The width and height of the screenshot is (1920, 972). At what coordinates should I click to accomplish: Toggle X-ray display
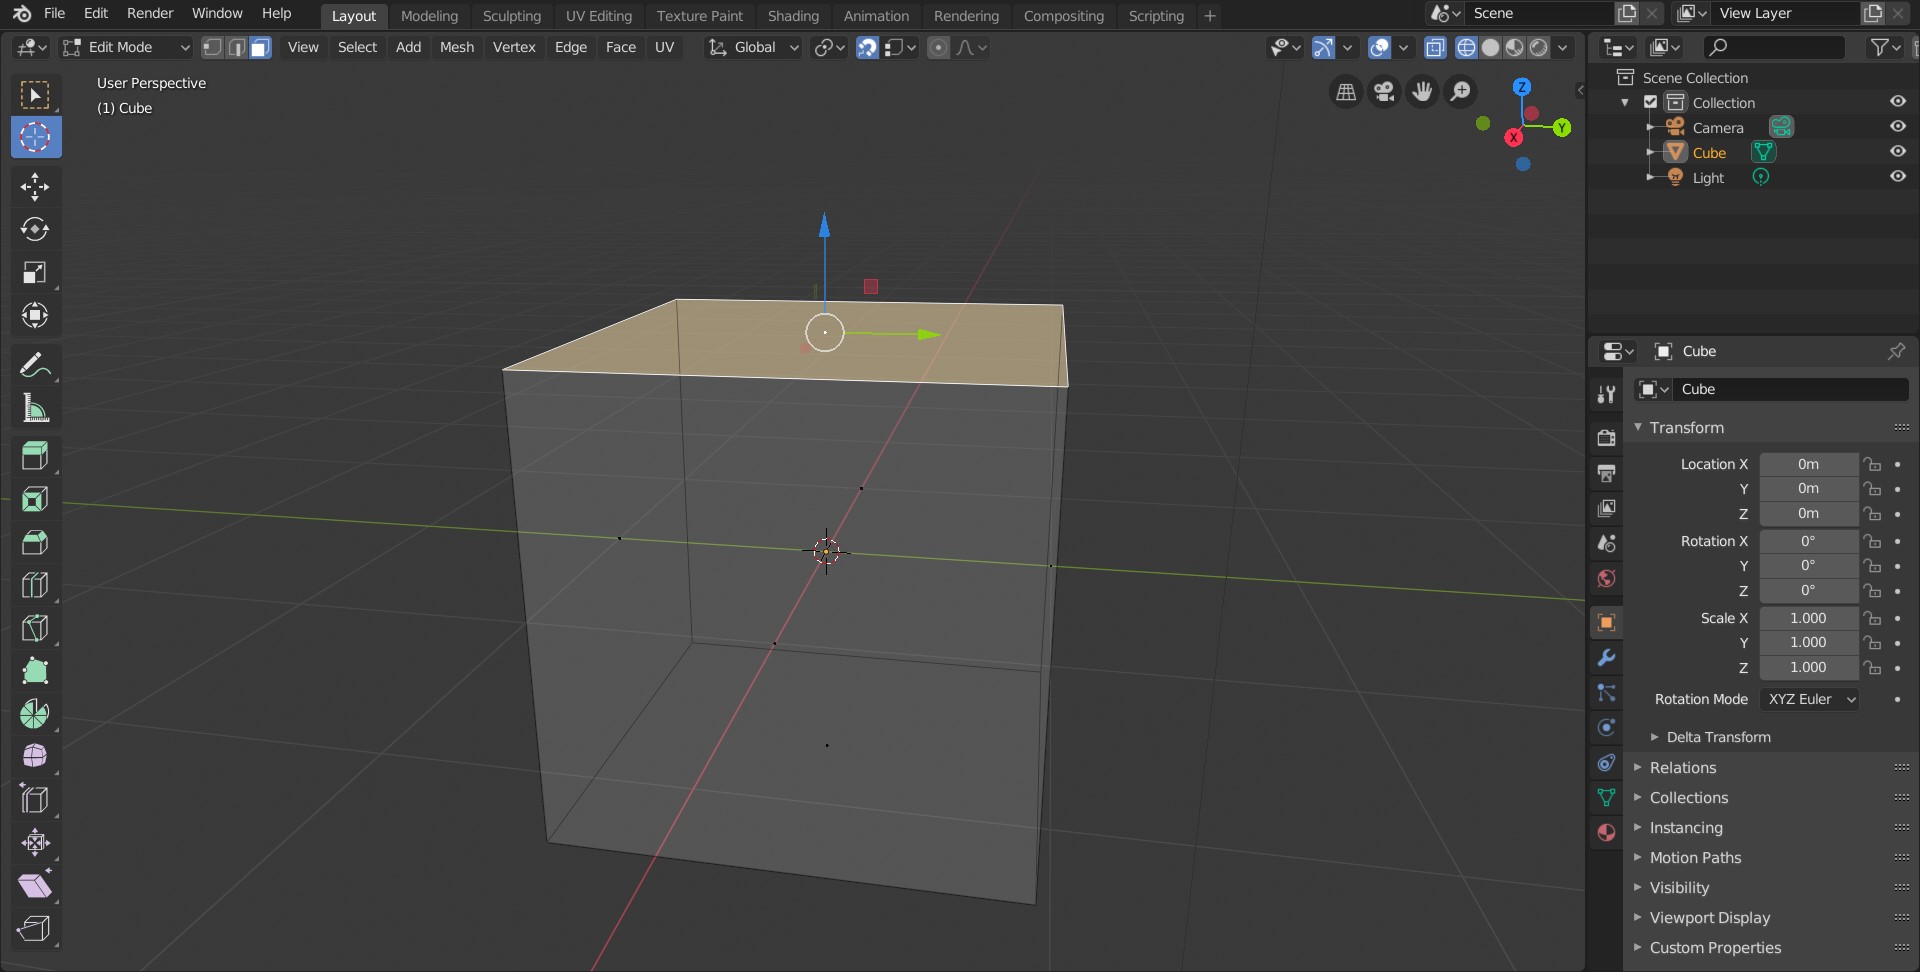click(1435, 47)
